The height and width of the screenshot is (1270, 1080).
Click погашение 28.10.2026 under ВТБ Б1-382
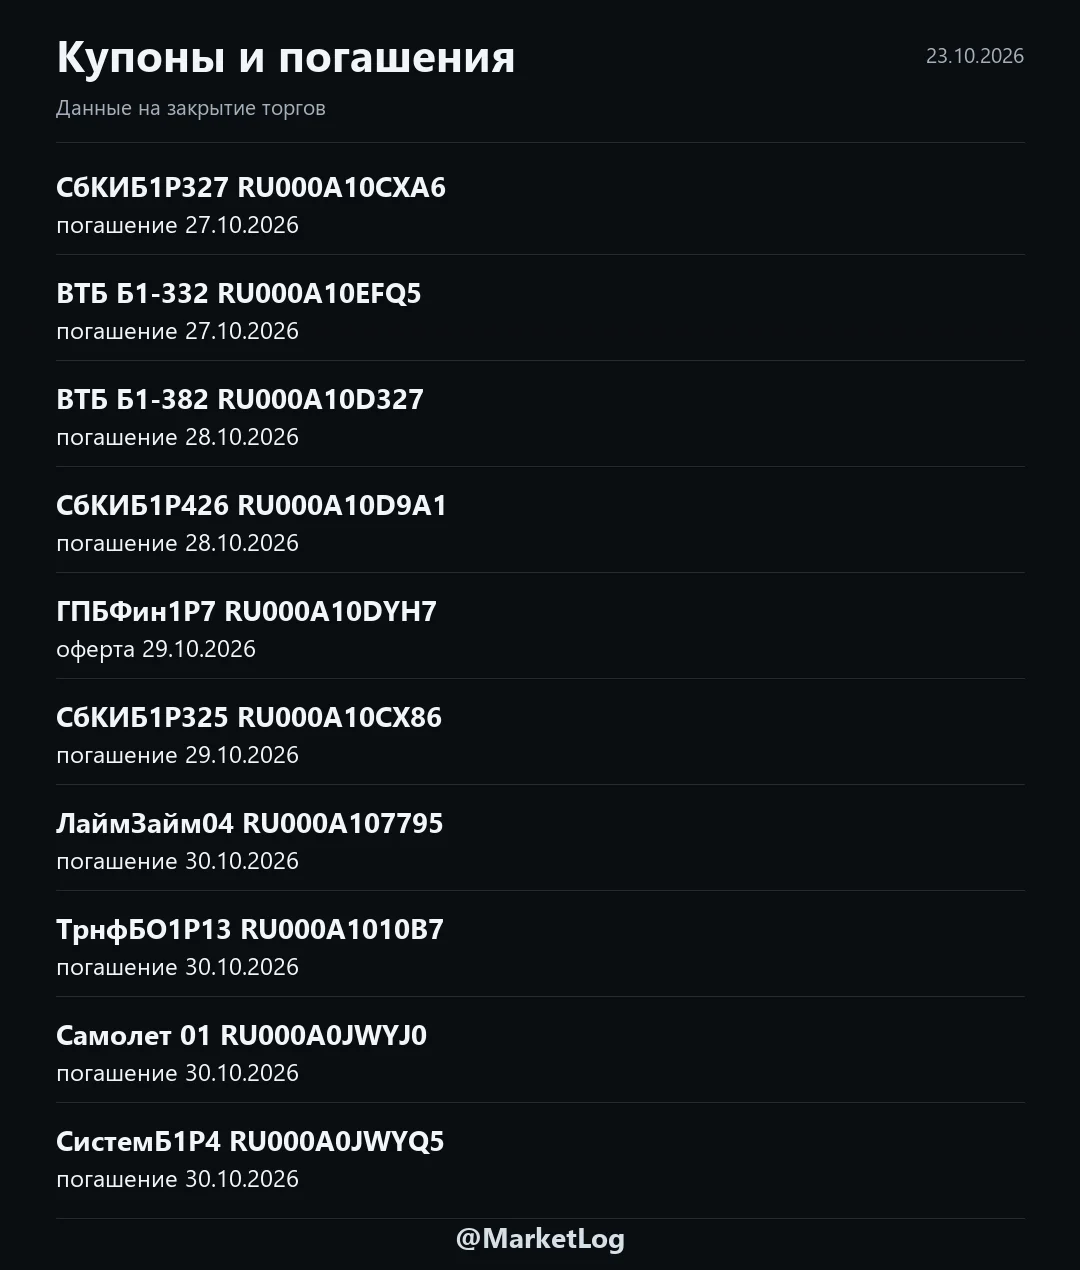pos(178,437)
